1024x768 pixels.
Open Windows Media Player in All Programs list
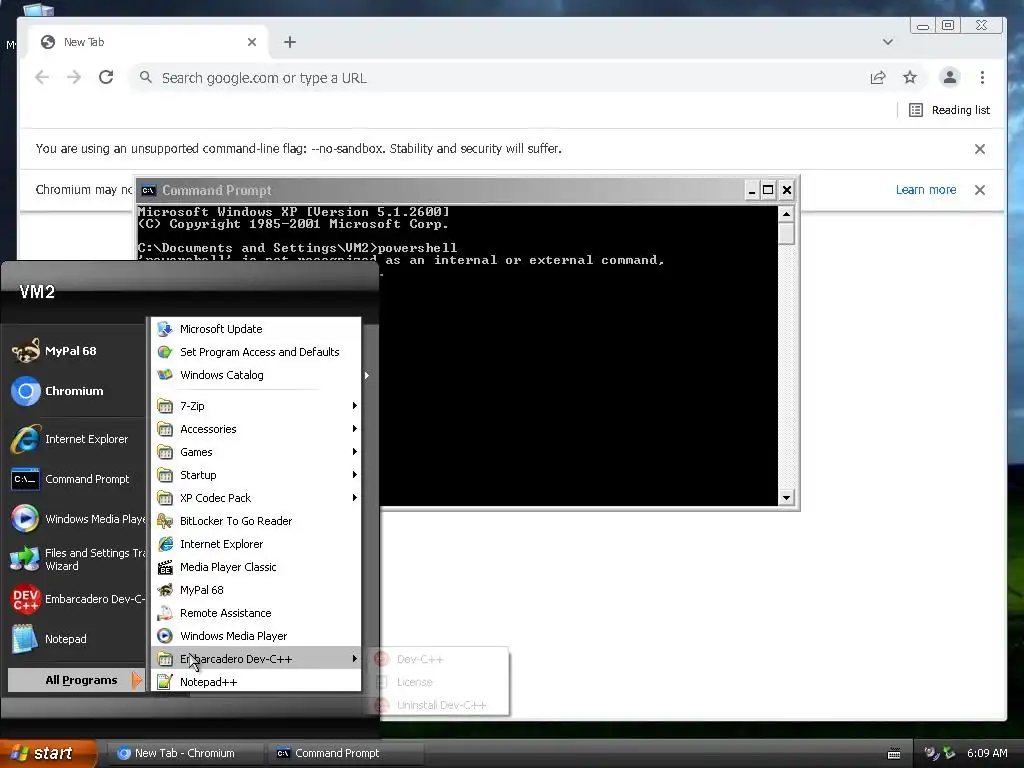(256, 636)
